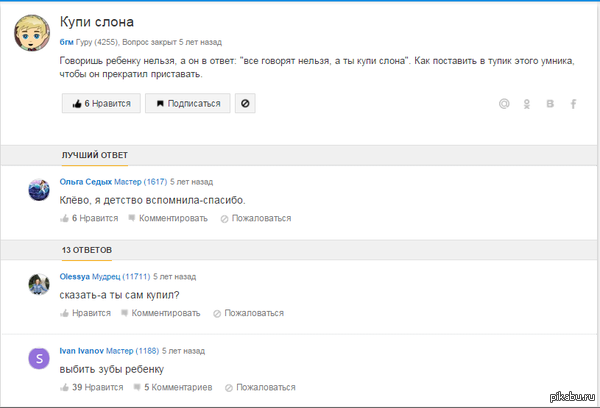Image resolution: width=600 pixels, height=408 pixels.
Task: Share via the VKontakte icon
Action: click(x=550, y=104)
